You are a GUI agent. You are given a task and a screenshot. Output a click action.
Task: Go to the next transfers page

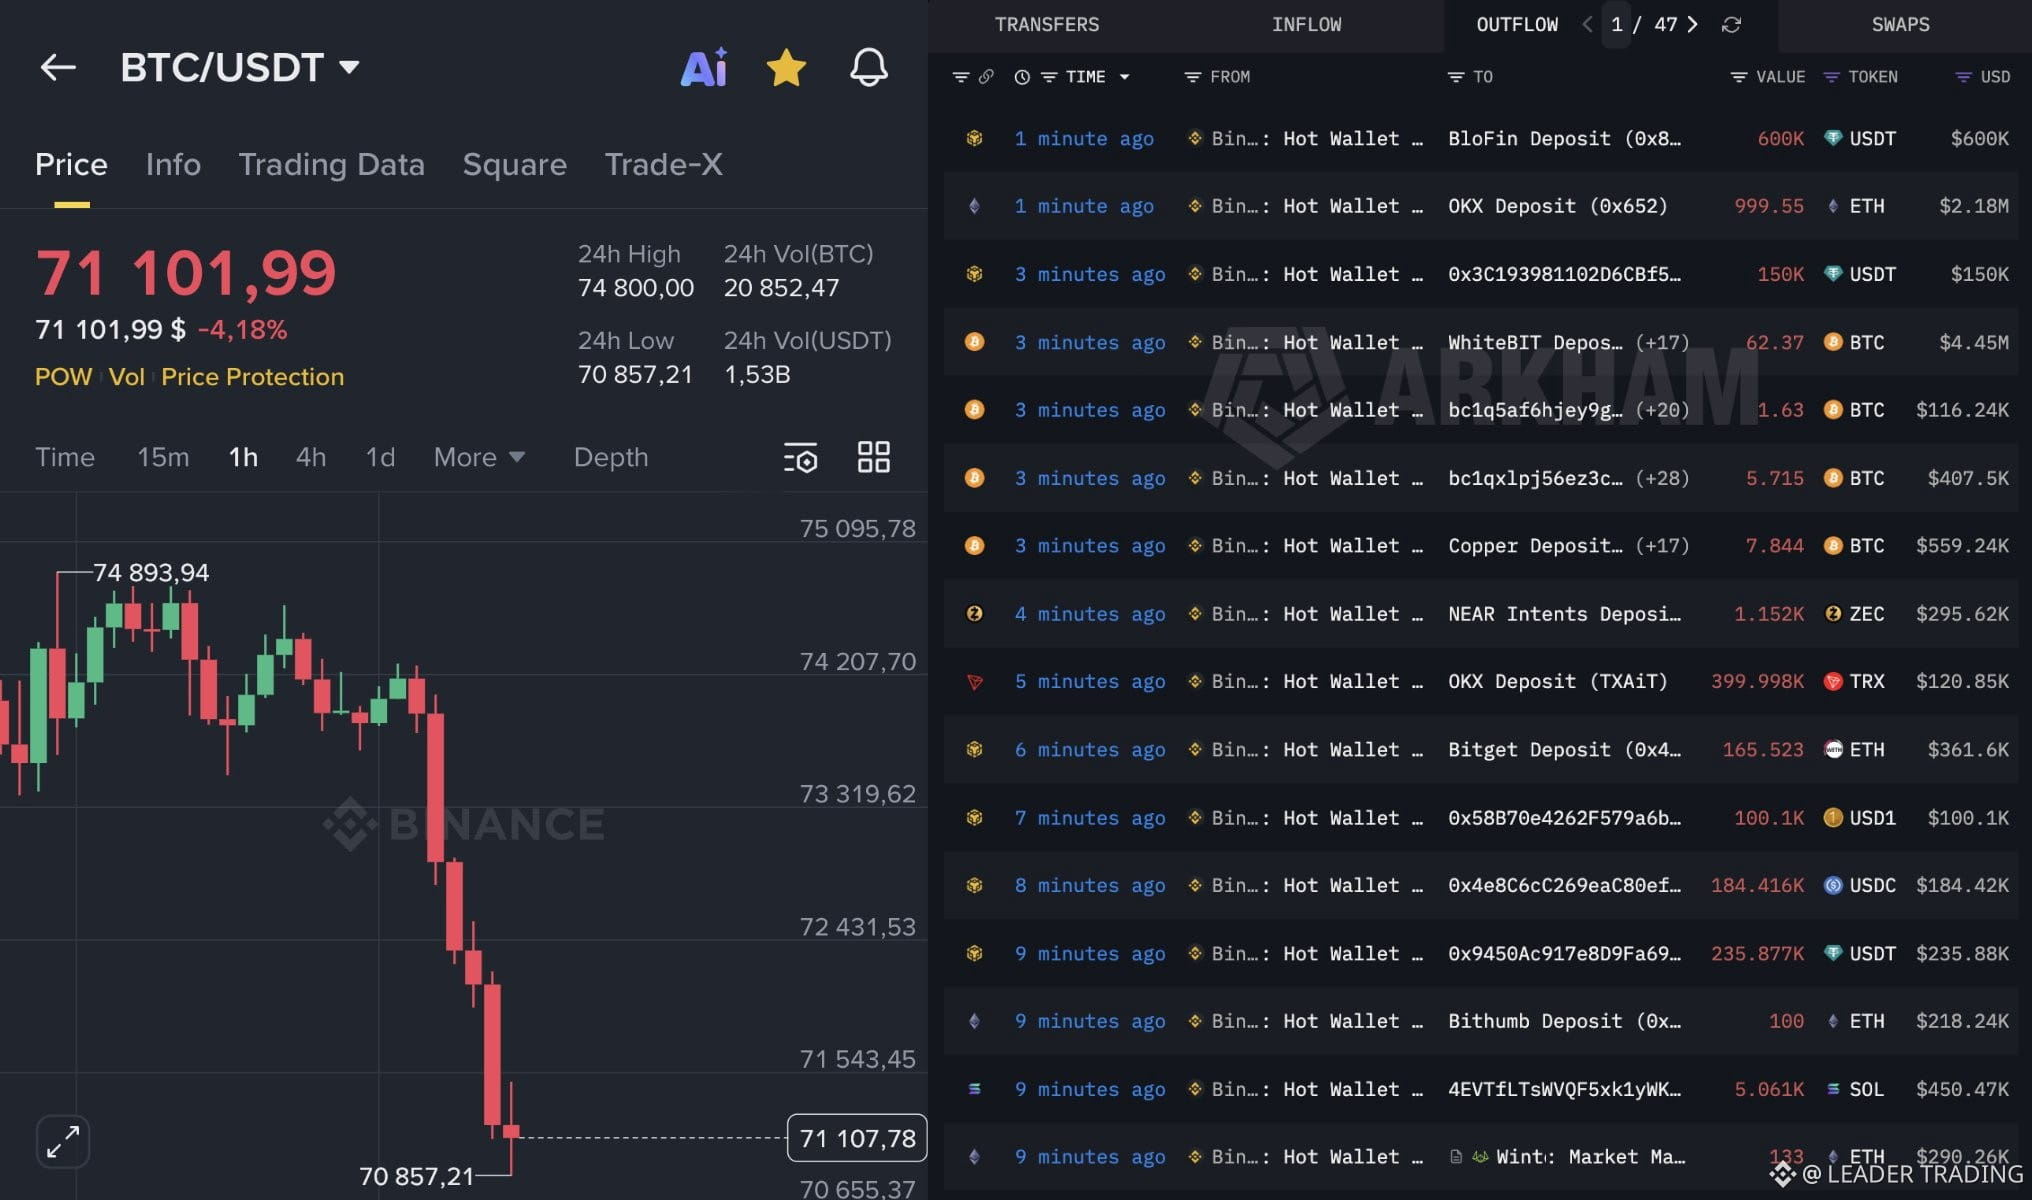(x=1692, y=25)
